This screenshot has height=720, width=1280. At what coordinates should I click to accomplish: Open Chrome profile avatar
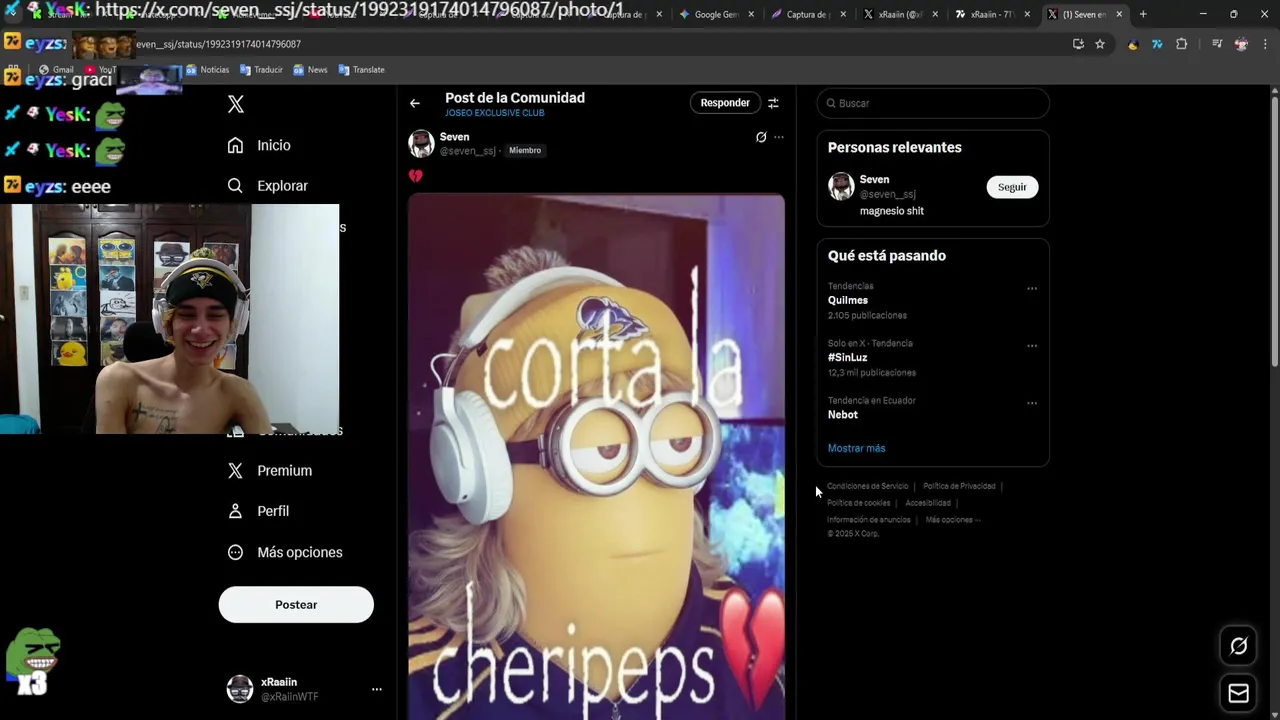[1241, 44]
